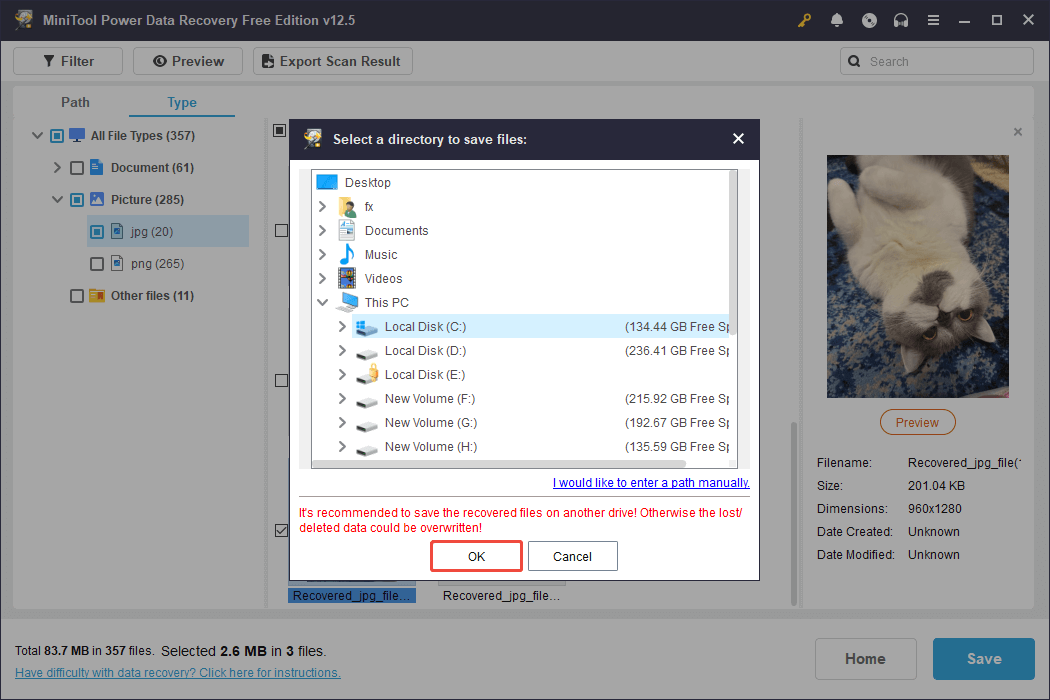Click Cancel in save dialog
This screenshot has width=1050, height=700.
573,556
